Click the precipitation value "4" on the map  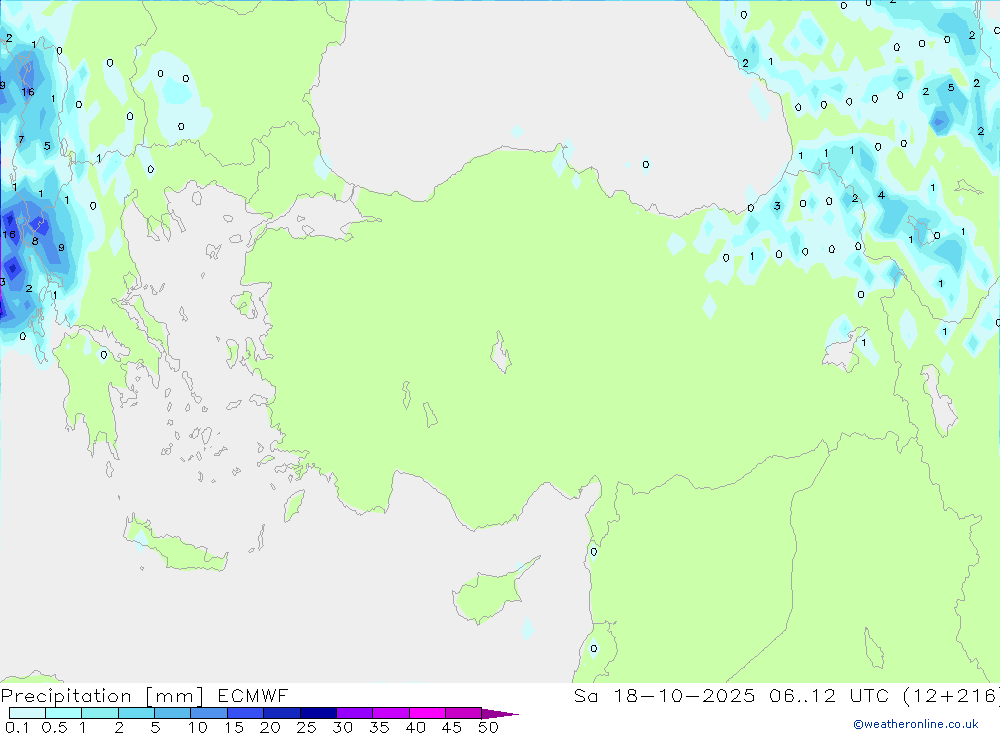(x=881, y=195)
